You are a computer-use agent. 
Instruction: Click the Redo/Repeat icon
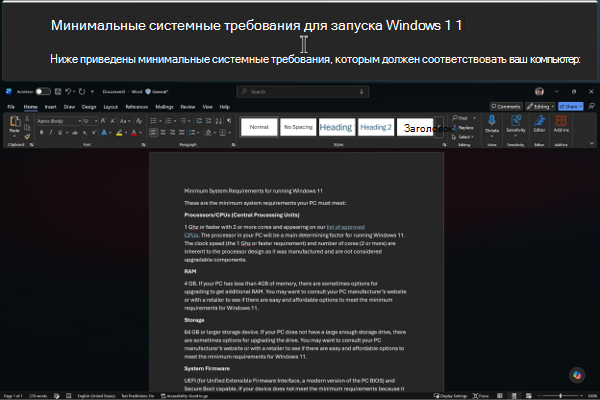pyautogui.click(x=82, y=91)
